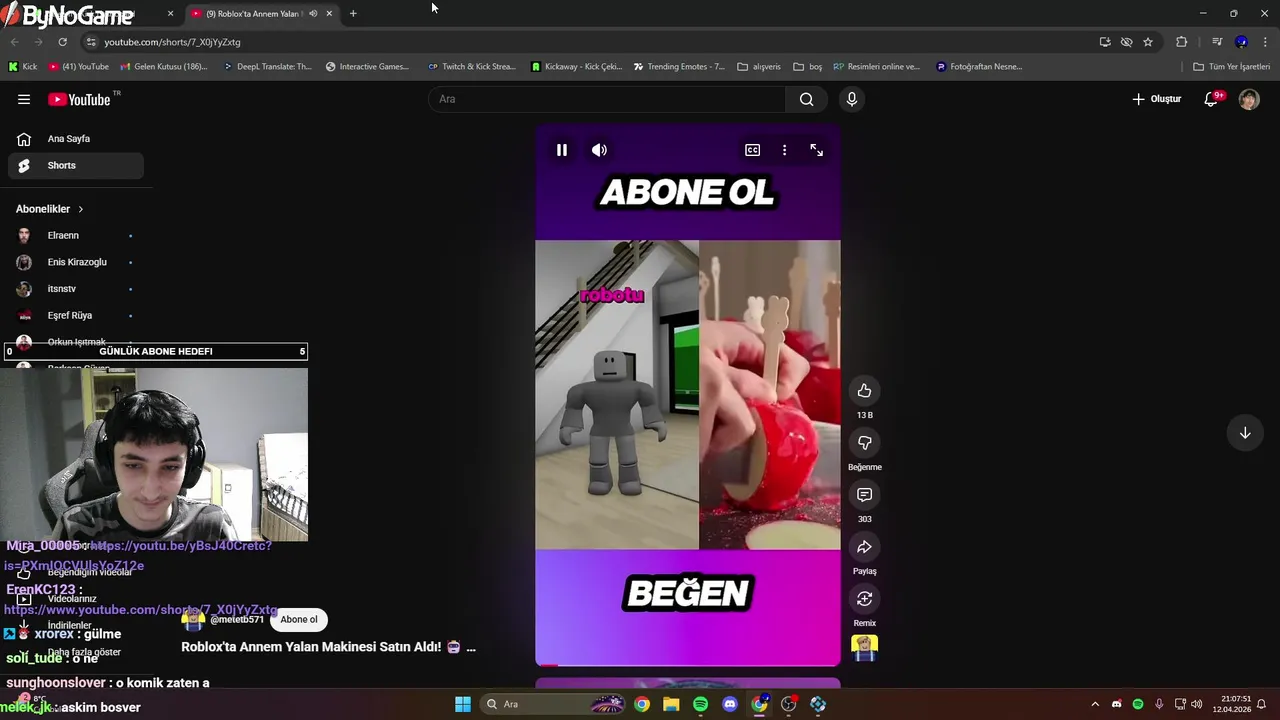Expand the Short title ellipsis

point(471,647)
